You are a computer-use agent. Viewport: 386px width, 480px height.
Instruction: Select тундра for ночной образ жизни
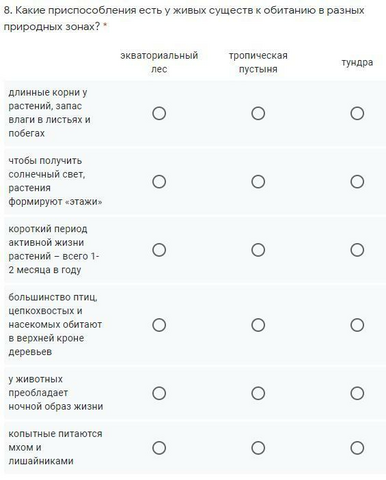coord(357,393)
